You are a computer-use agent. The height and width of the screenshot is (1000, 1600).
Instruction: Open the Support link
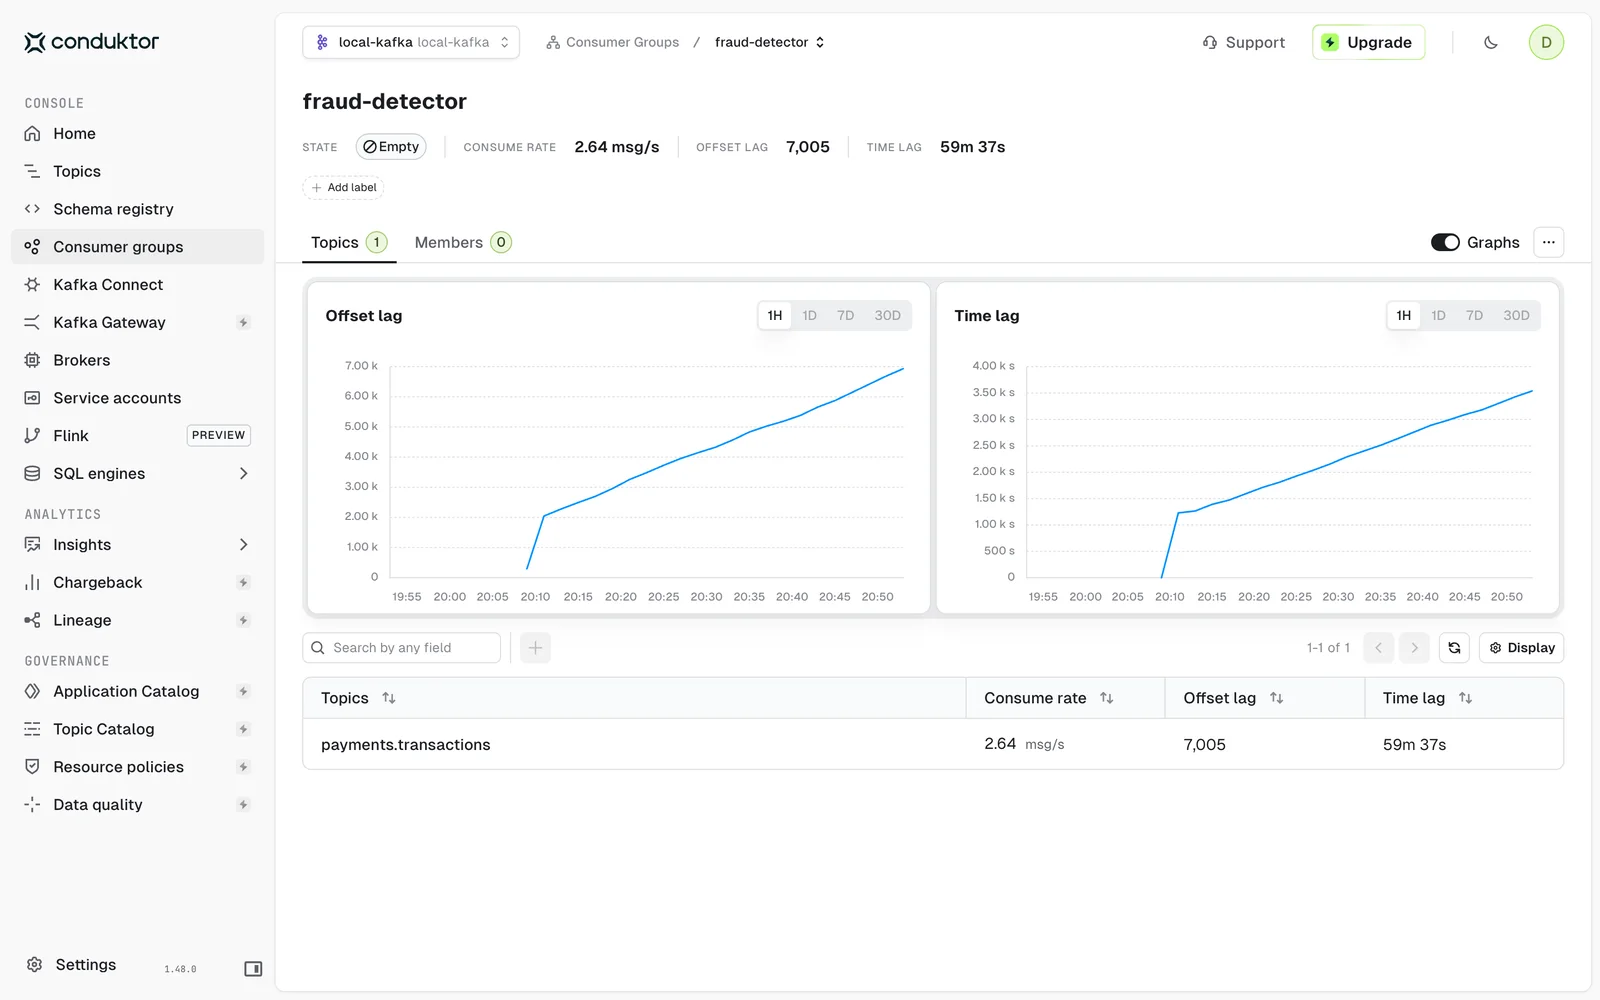coord(1244,42)
